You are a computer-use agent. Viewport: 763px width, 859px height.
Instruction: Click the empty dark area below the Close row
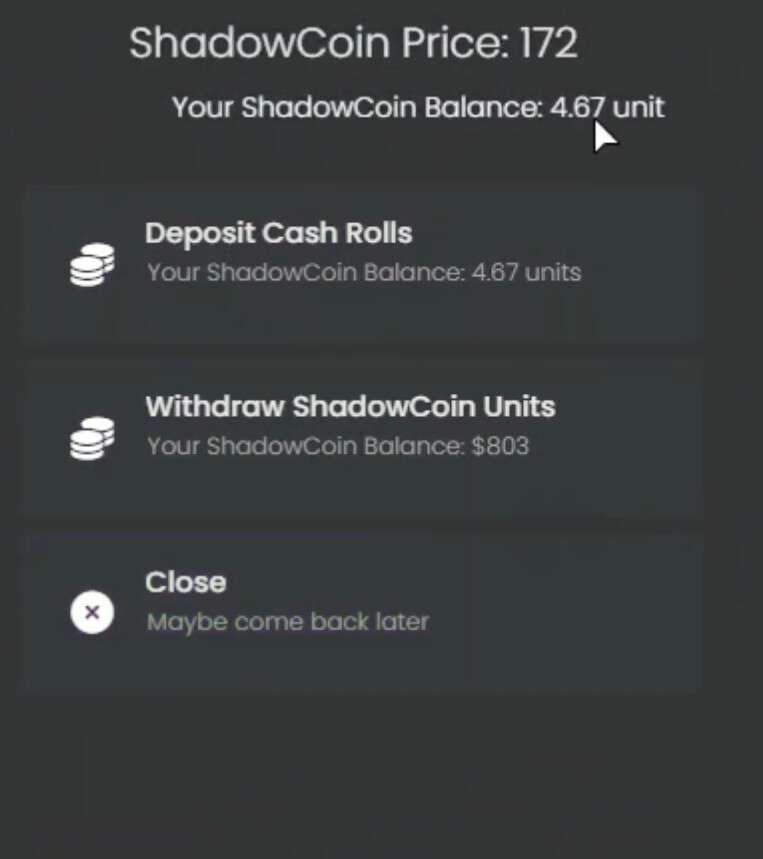pyautogui.click(x=380, y=770)
